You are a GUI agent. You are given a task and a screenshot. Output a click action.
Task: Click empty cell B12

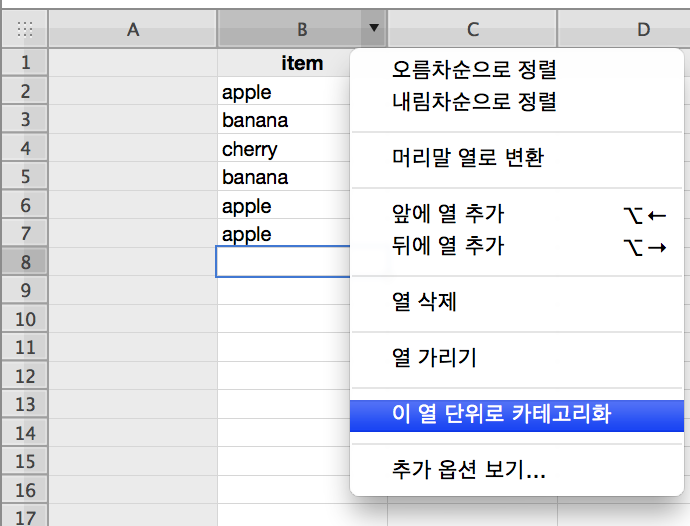click(283, 376)
